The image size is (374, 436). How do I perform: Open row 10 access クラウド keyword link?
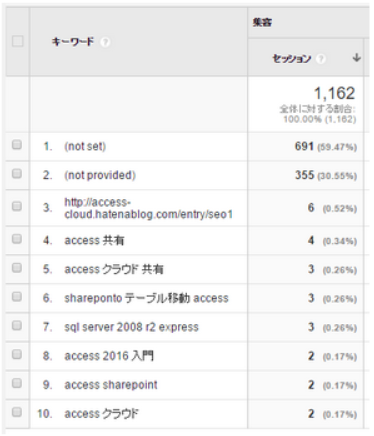click(101, 414)
